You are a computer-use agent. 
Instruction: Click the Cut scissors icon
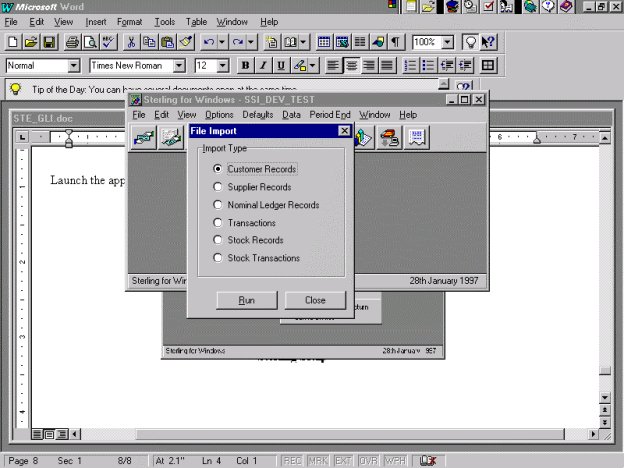tap(131, 42)
